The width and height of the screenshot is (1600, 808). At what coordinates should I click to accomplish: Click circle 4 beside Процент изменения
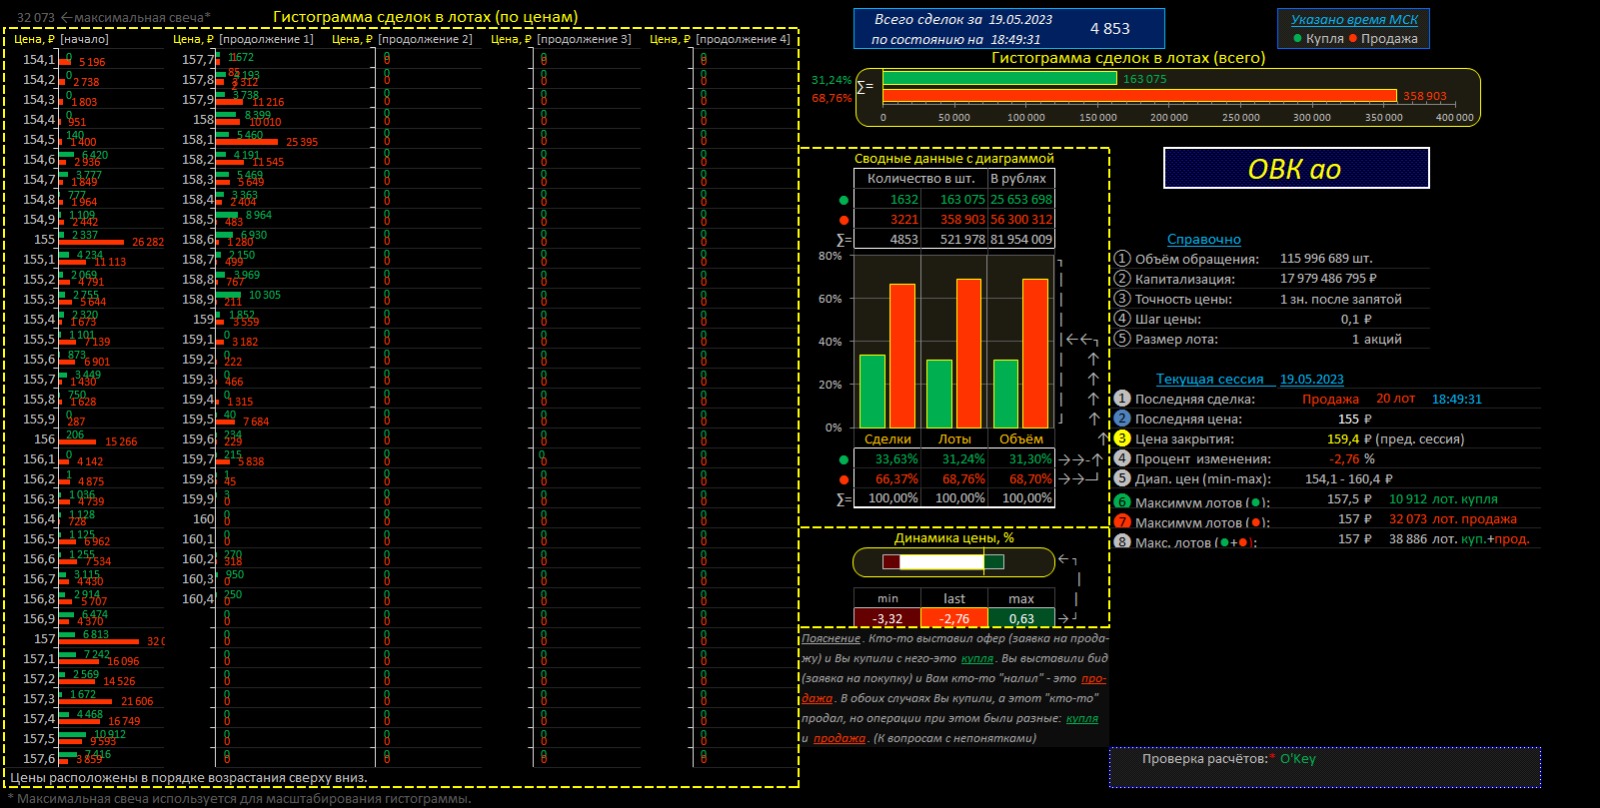(1122, 459)
